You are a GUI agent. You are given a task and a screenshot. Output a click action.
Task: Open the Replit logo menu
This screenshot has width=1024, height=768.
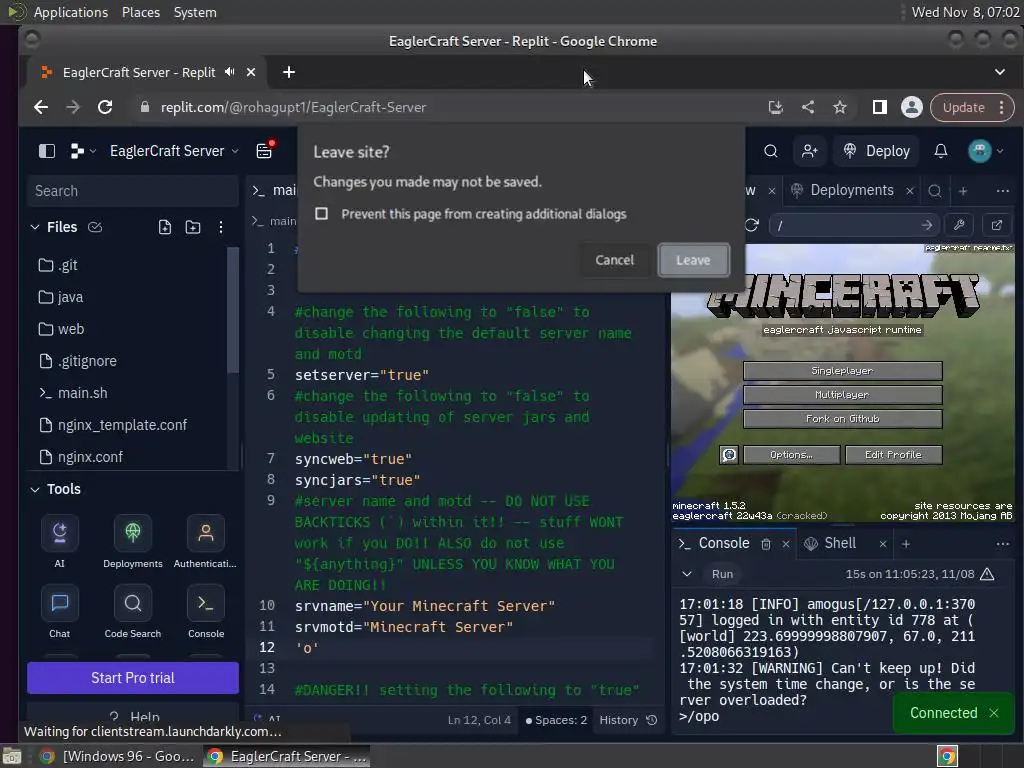tap(82, 151)
